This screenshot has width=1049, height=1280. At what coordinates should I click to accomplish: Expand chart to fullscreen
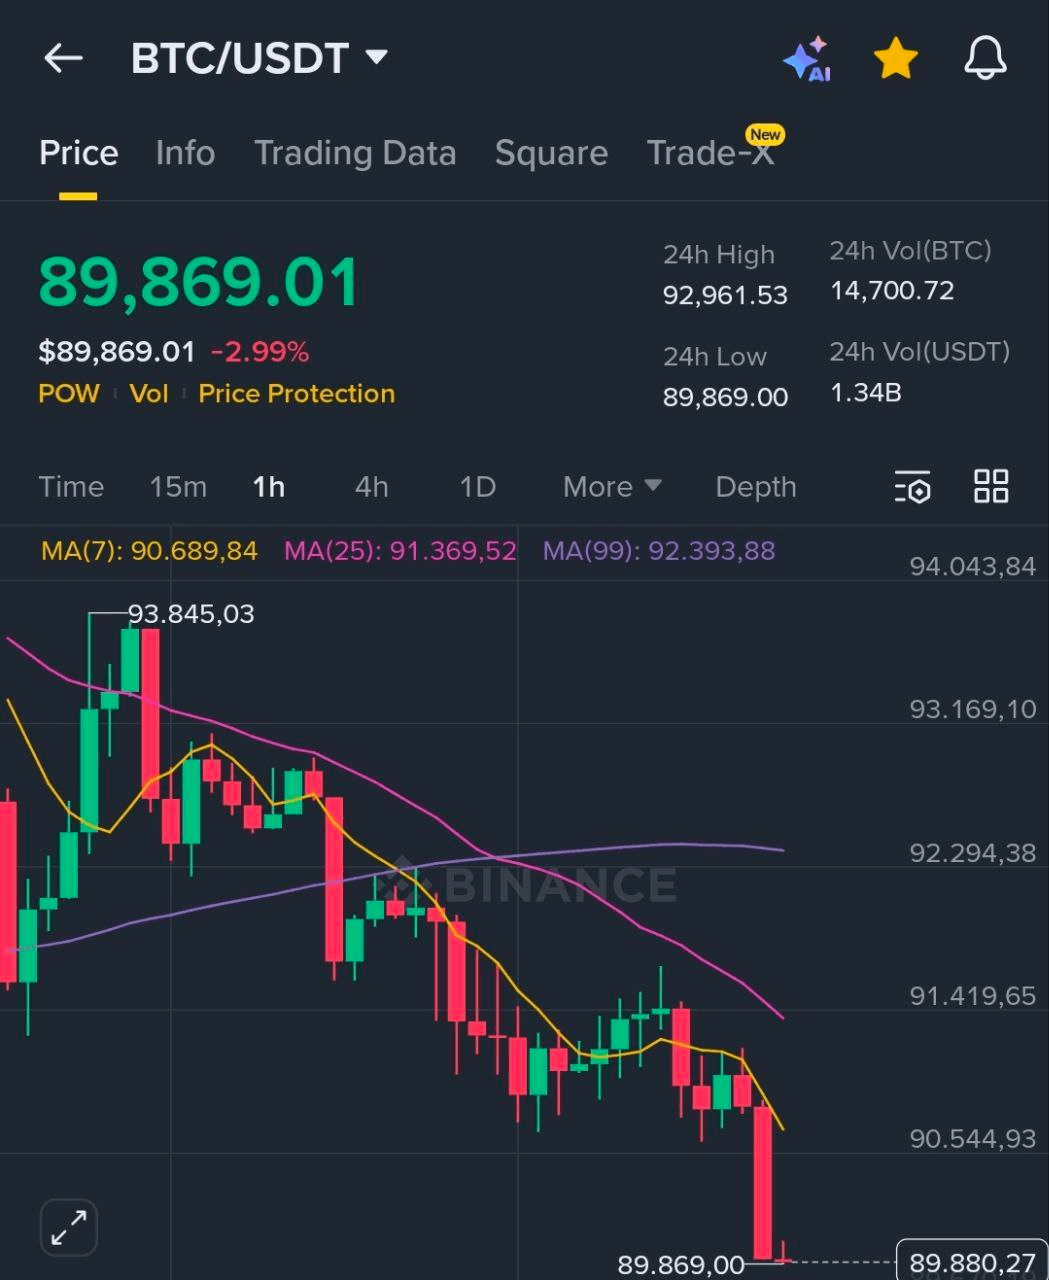69,1227
